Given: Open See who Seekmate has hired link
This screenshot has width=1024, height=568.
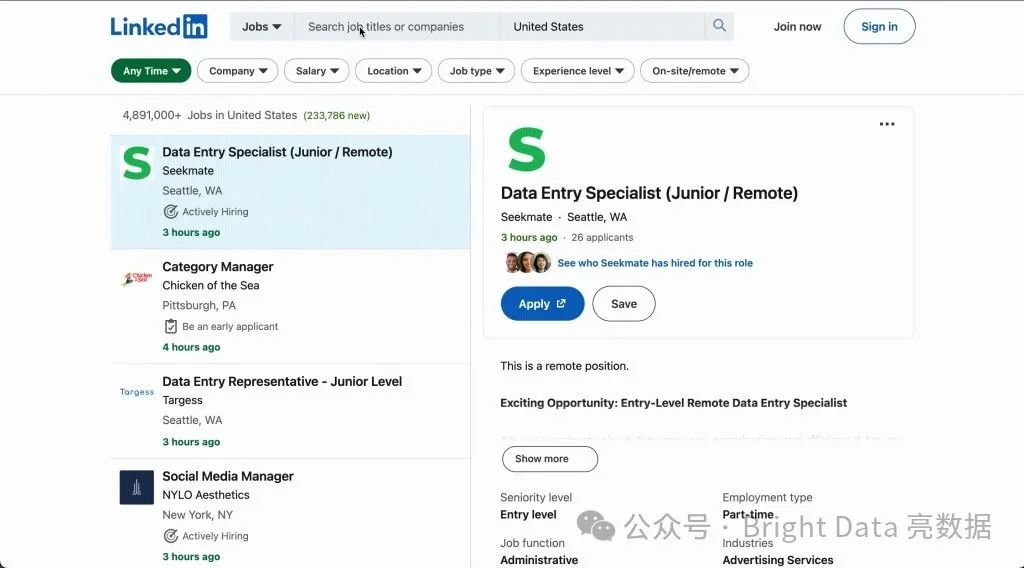Looking at the screenshot, I should coord(655,263).
